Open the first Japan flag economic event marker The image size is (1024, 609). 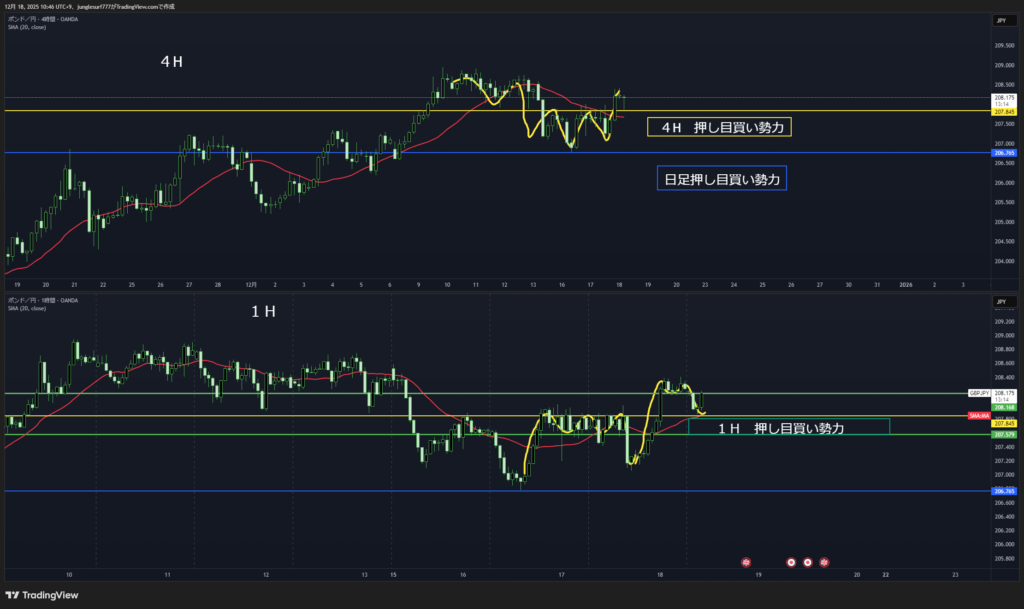tap(792, 563)
